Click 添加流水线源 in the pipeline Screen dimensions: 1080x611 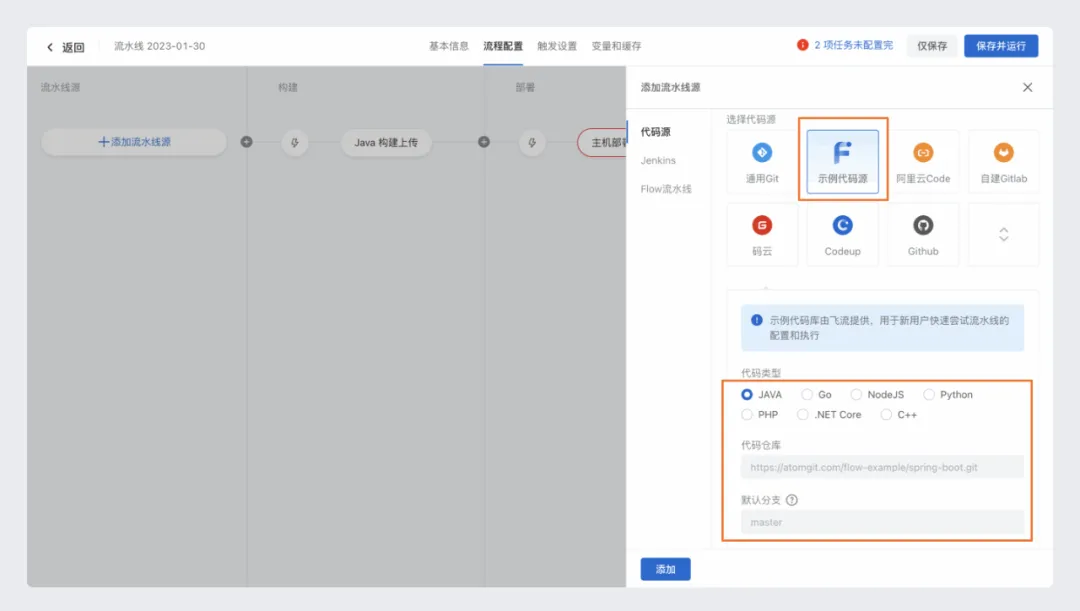coord(134,142)
